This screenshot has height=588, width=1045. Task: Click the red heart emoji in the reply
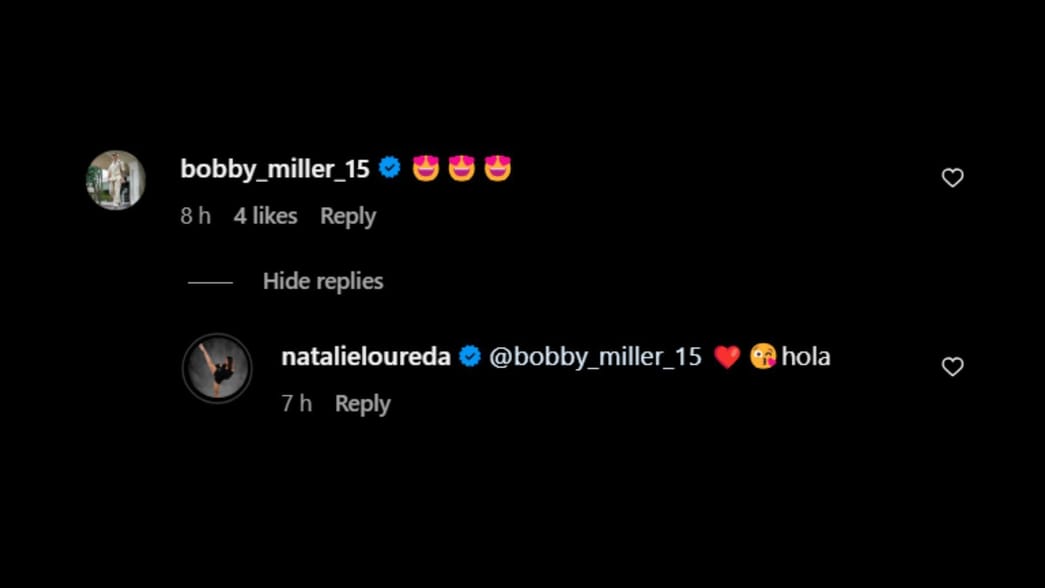pos(726,355)
